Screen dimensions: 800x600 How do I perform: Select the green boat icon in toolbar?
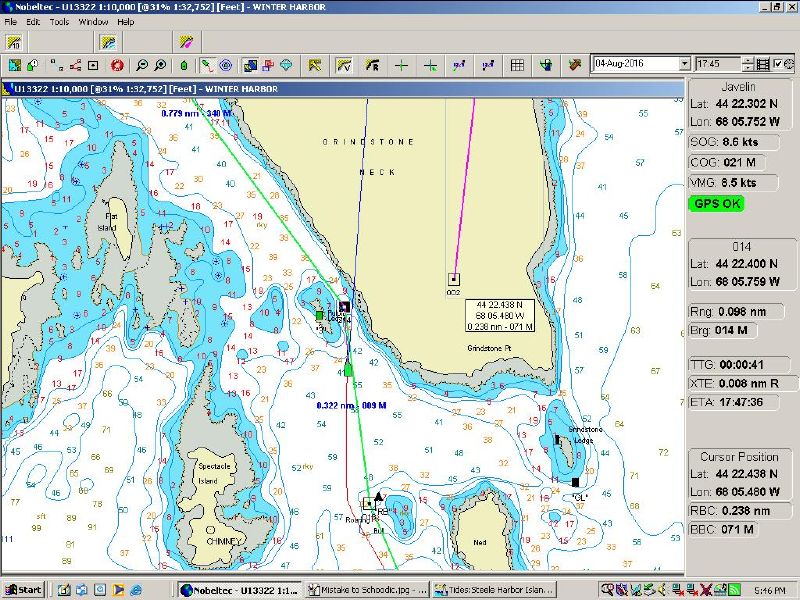[x=184, y=65]
